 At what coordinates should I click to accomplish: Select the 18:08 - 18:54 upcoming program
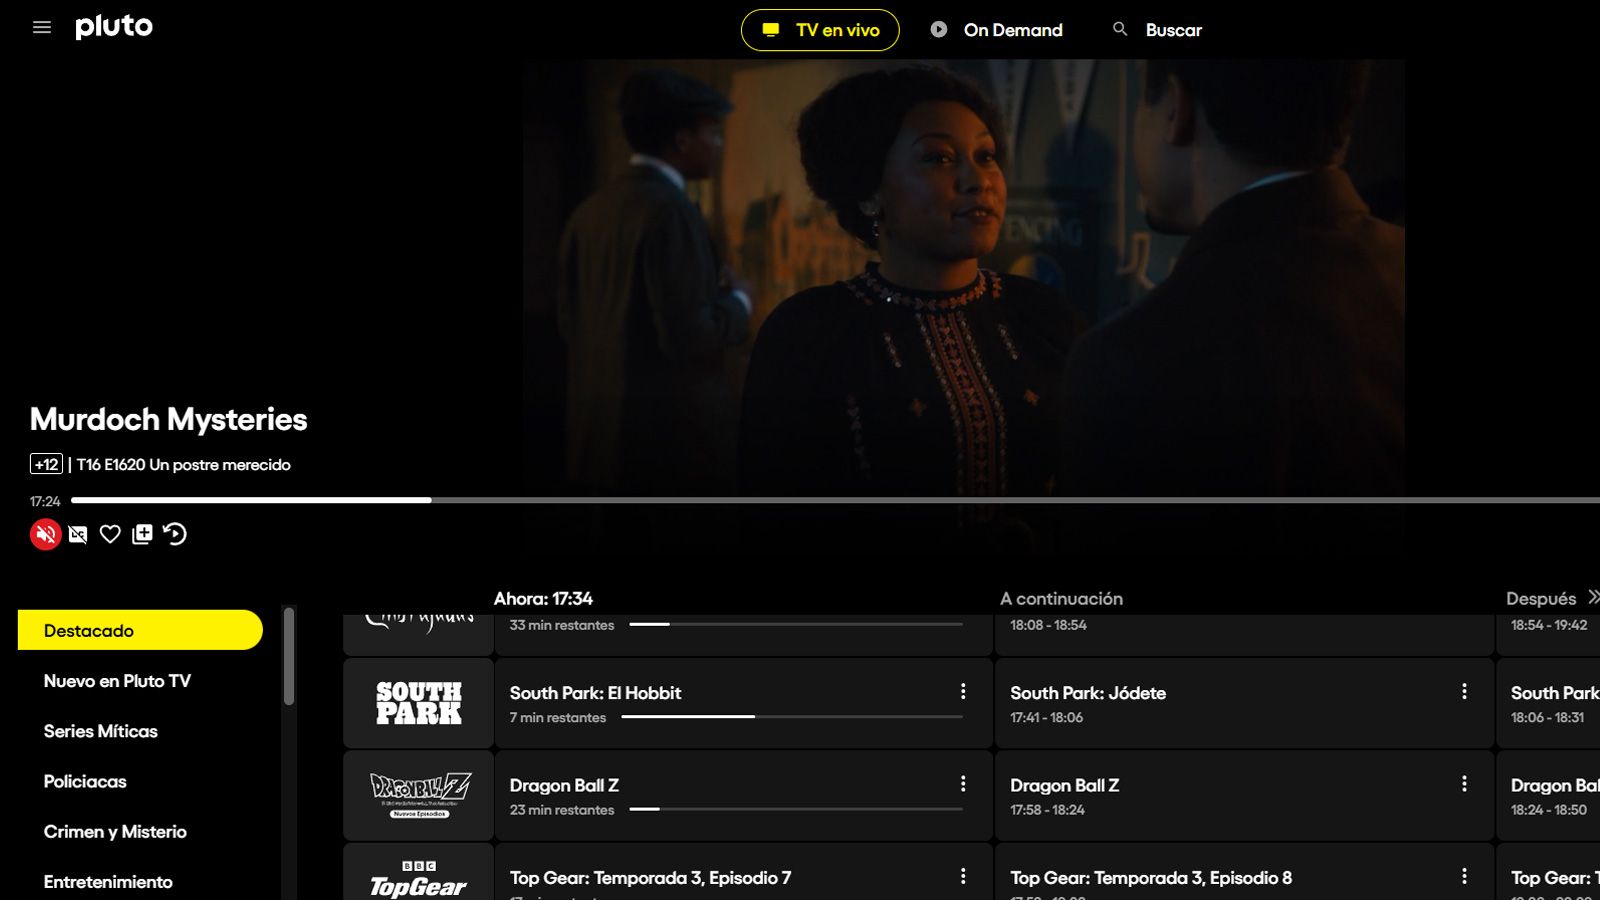[1244, 635]
